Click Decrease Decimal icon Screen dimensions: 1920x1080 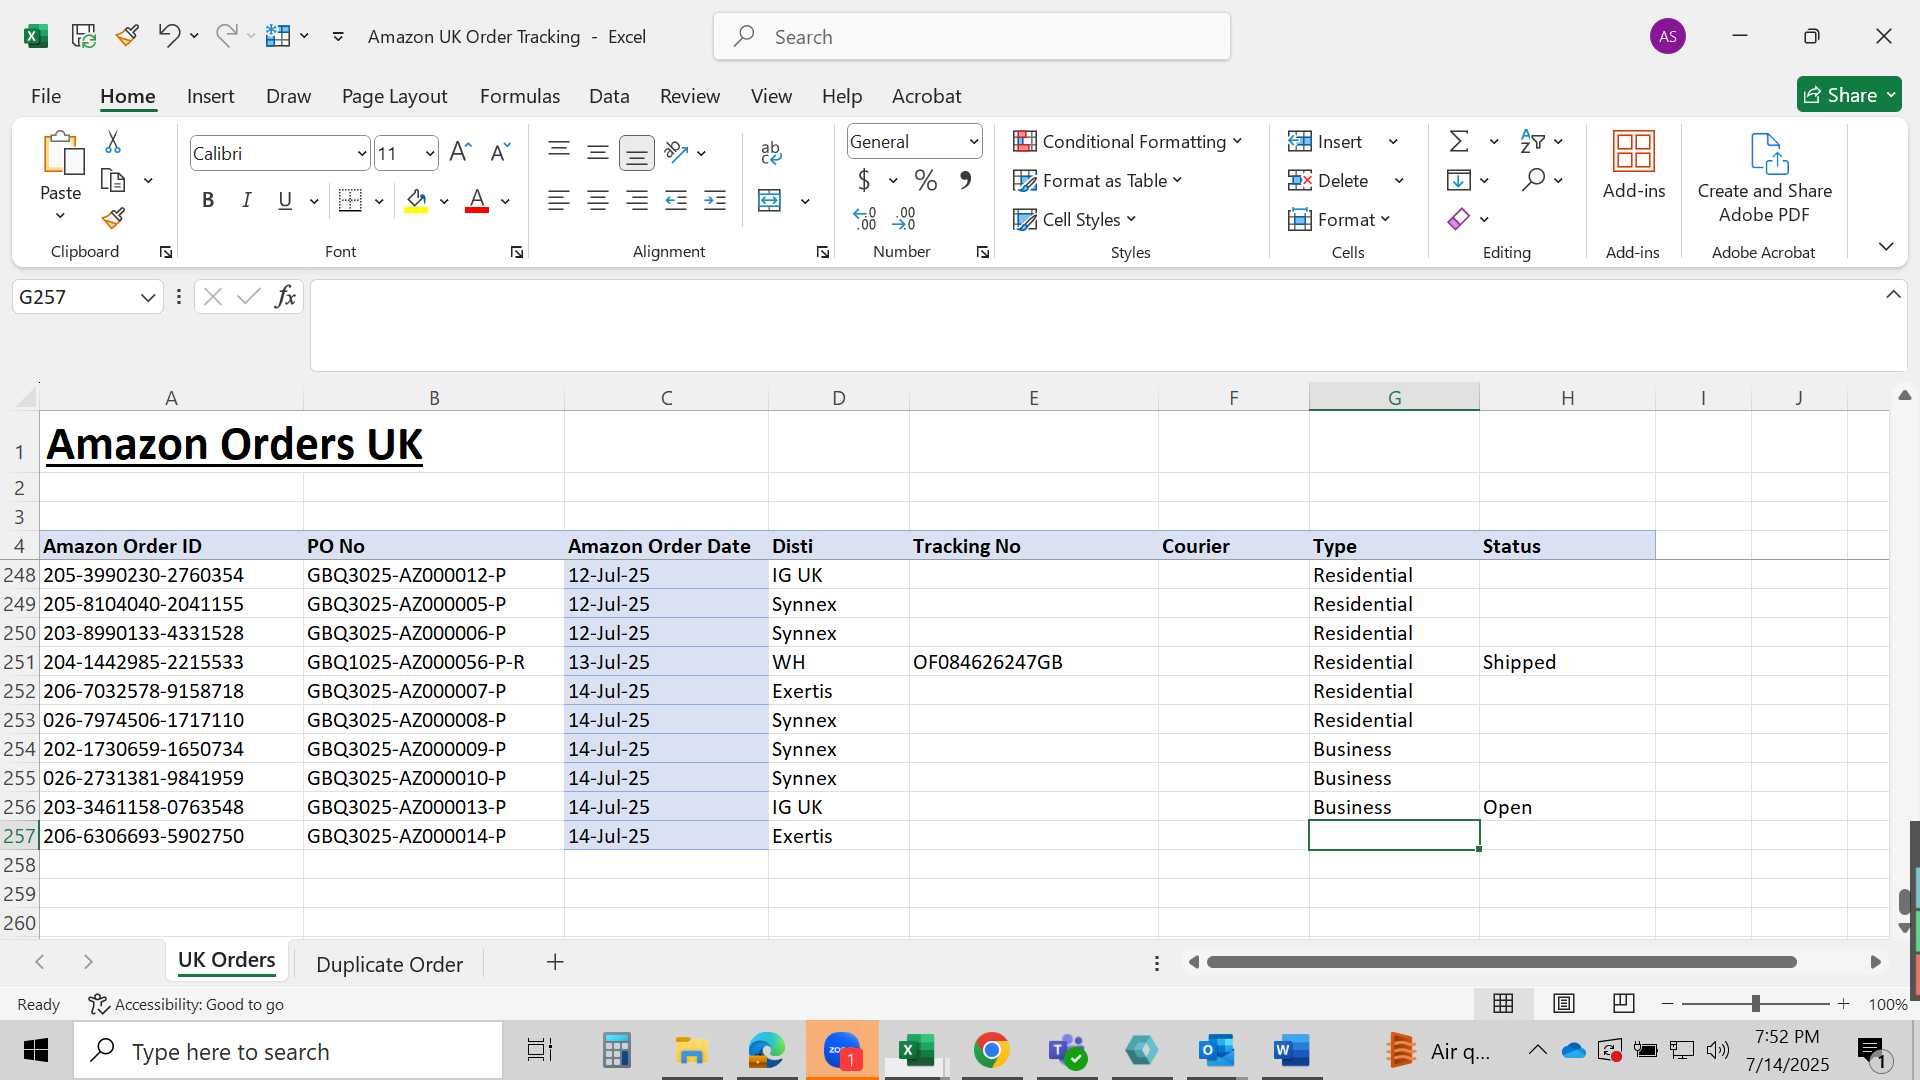click(x=904, y=218)
